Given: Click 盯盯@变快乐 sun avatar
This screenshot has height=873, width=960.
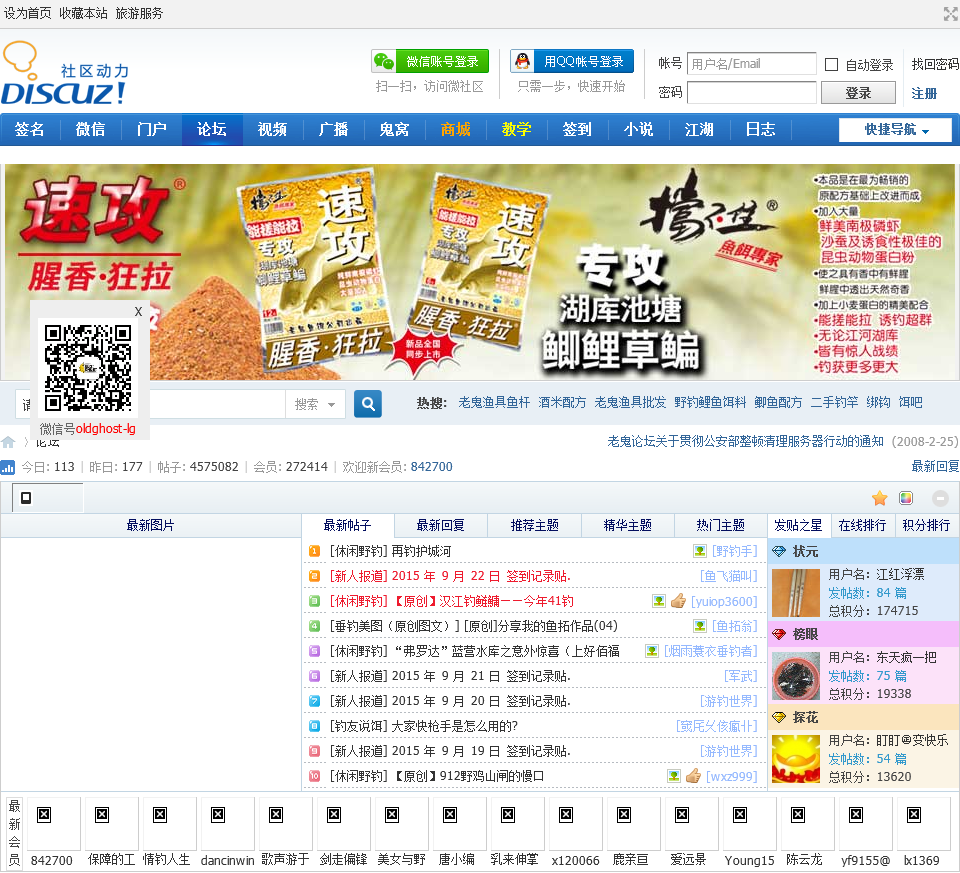Looking at the screenshot, I should click(x=796, y=759).
